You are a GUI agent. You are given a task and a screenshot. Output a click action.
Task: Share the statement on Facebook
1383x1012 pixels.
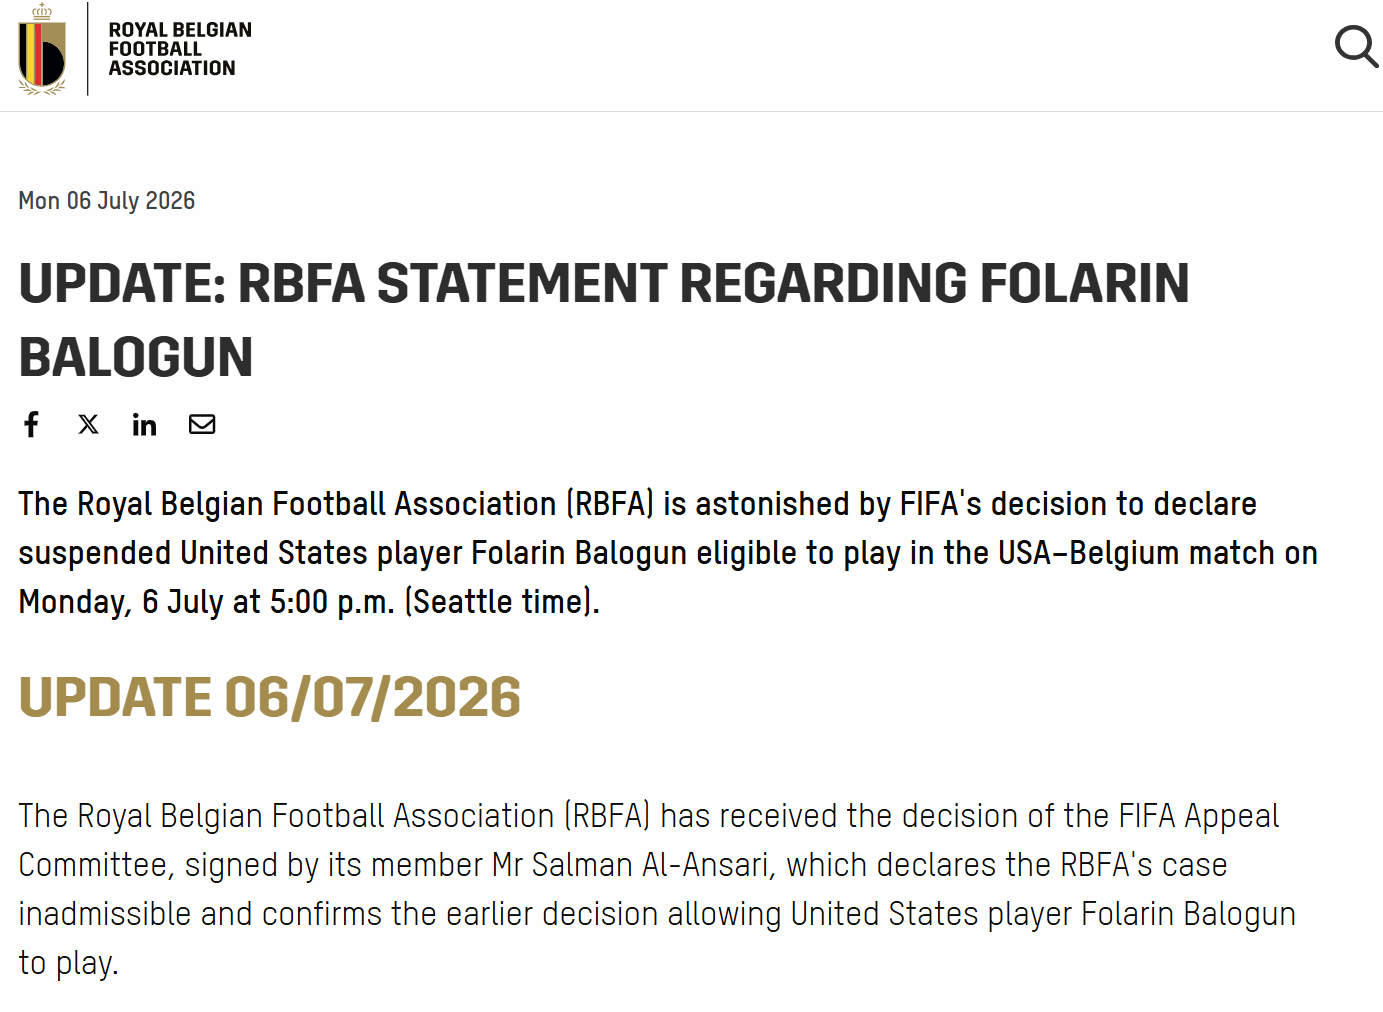pyautogui.click(x=32, y=424)
